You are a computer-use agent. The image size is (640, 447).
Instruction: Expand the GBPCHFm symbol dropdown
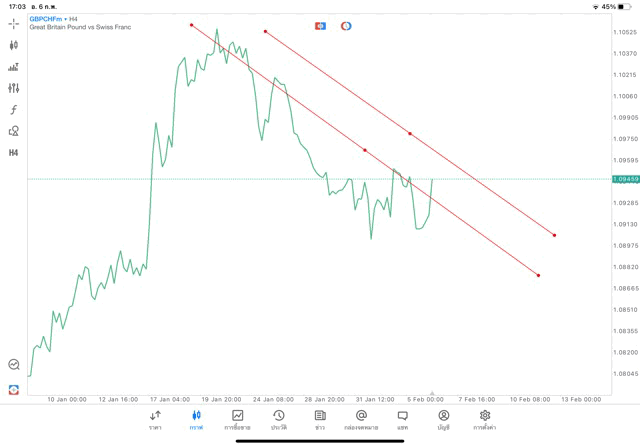pos(48,18)
